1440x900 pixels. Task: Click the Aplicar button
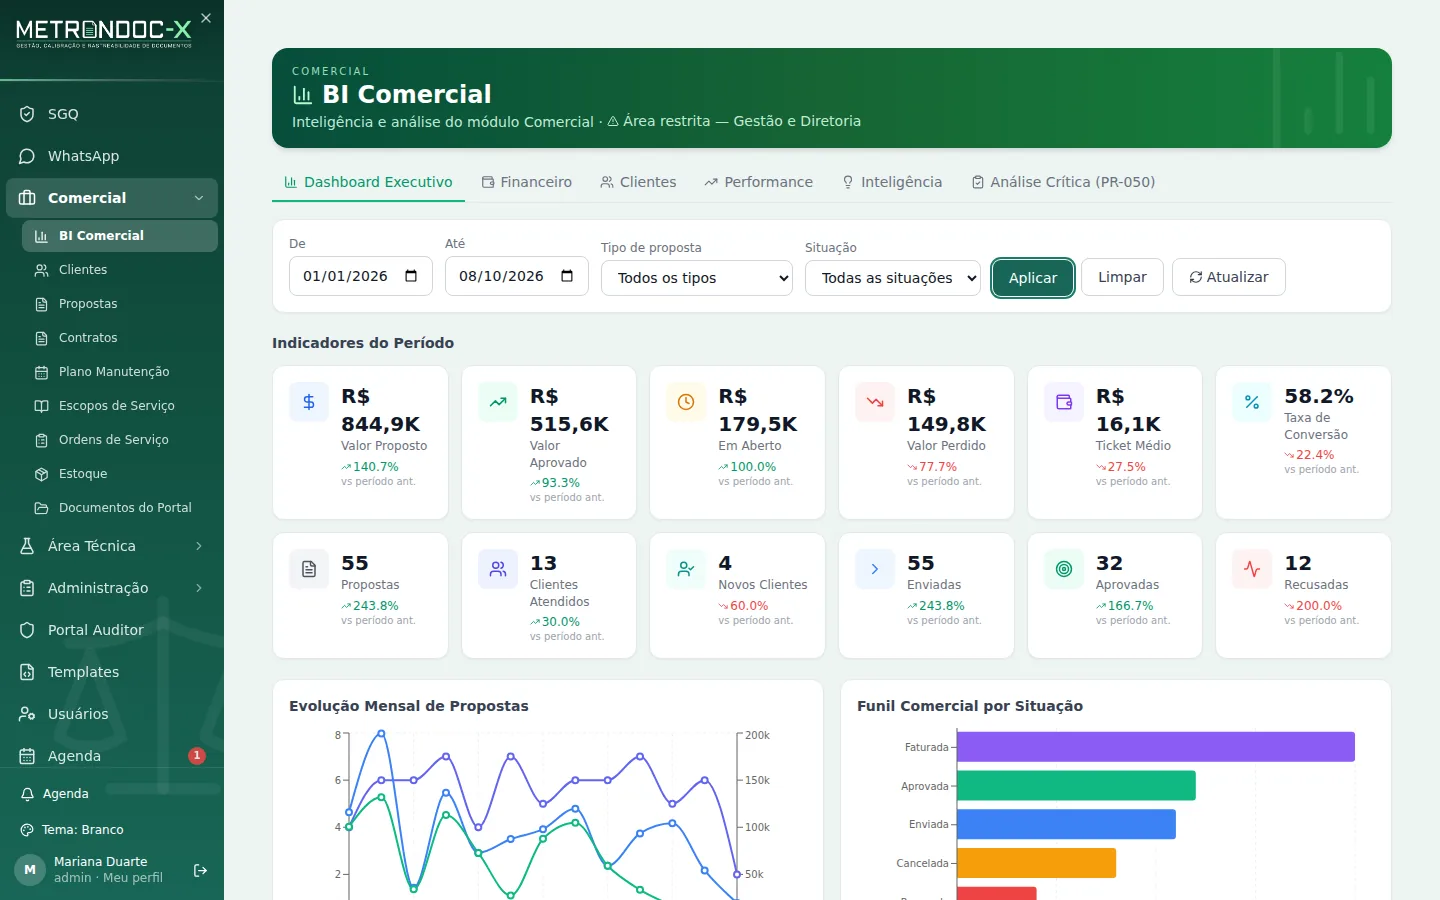pyautogui.click(x=1033, y=278)
